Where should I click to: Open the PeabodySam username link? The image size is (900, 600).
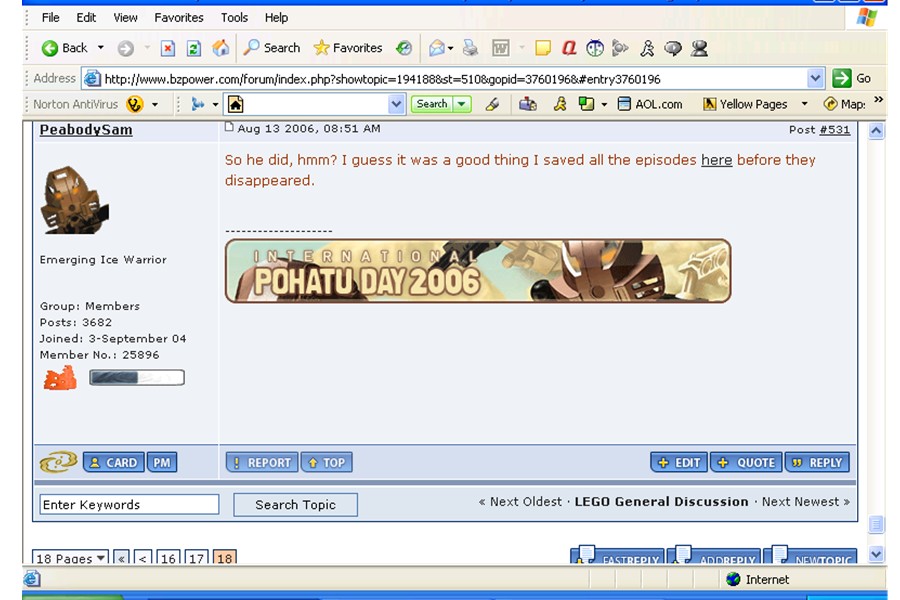pos(86,130)
